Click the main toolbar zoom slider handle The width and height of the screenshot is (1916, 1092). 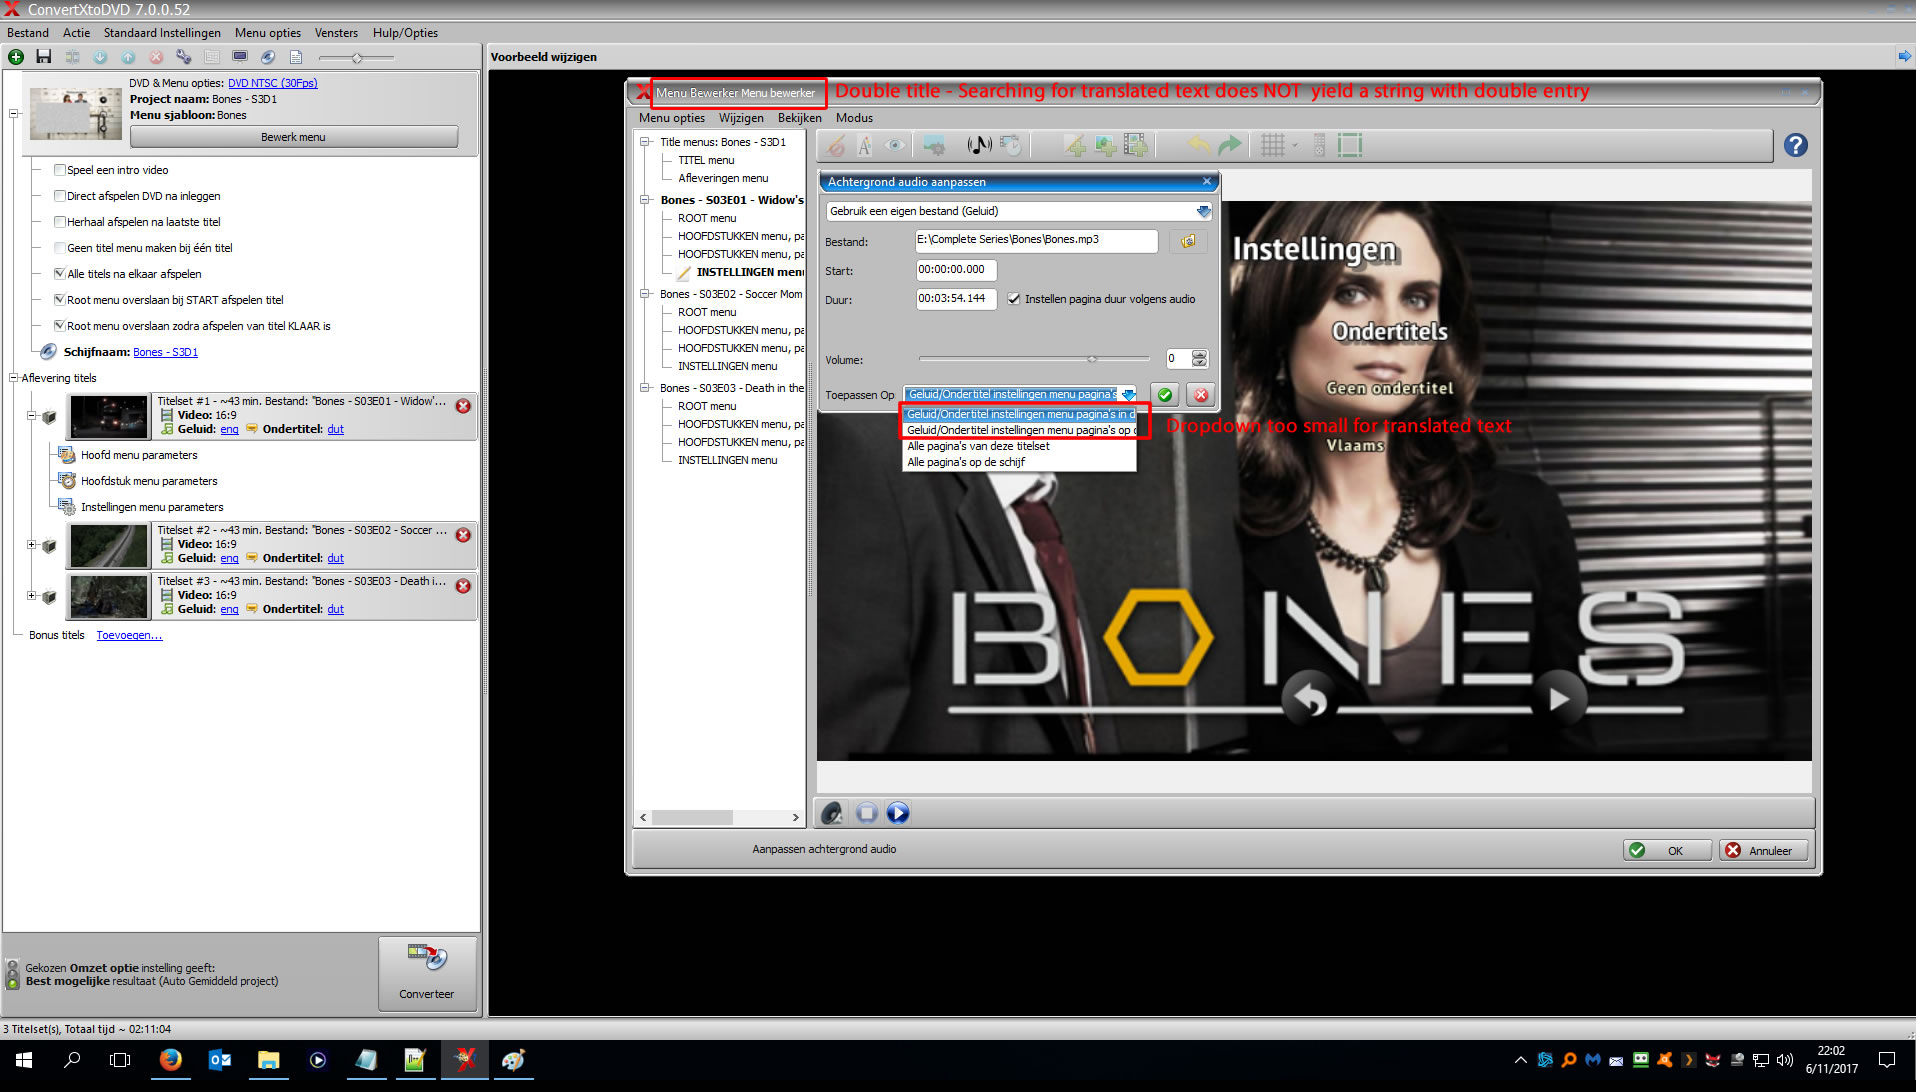[357, 58]
